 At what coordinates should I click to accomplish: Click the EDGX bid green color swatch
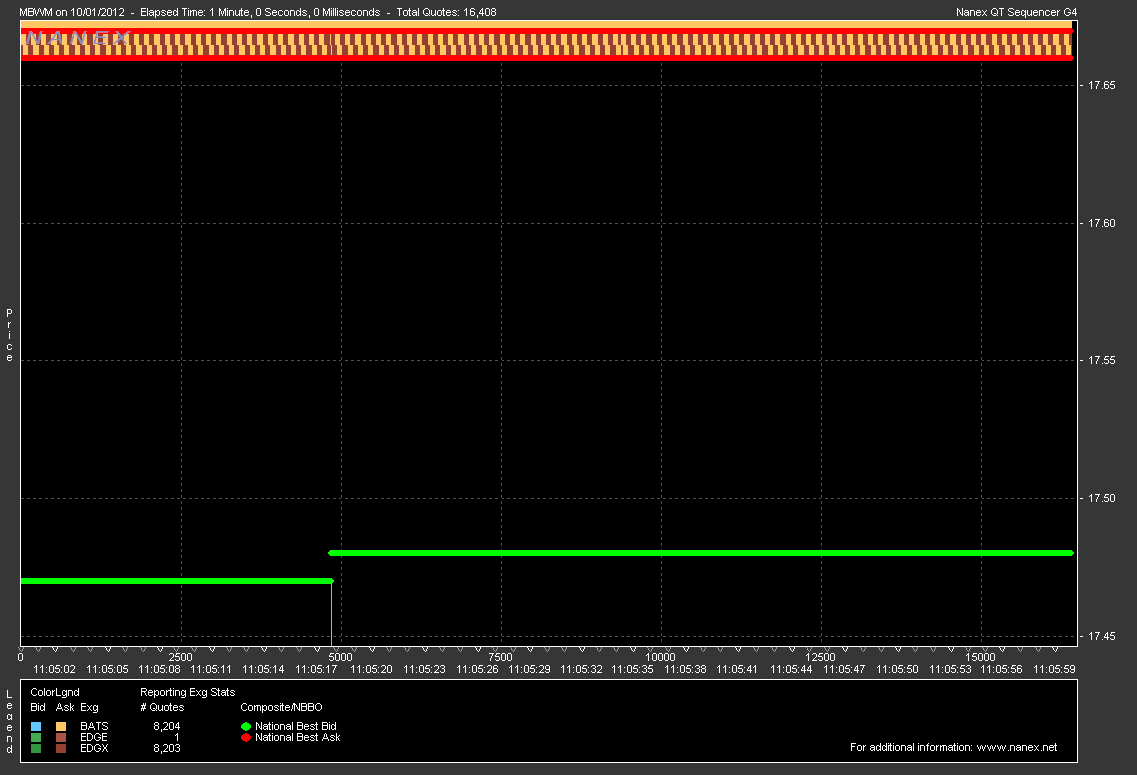pyautogui.click(x=36, y=748)
